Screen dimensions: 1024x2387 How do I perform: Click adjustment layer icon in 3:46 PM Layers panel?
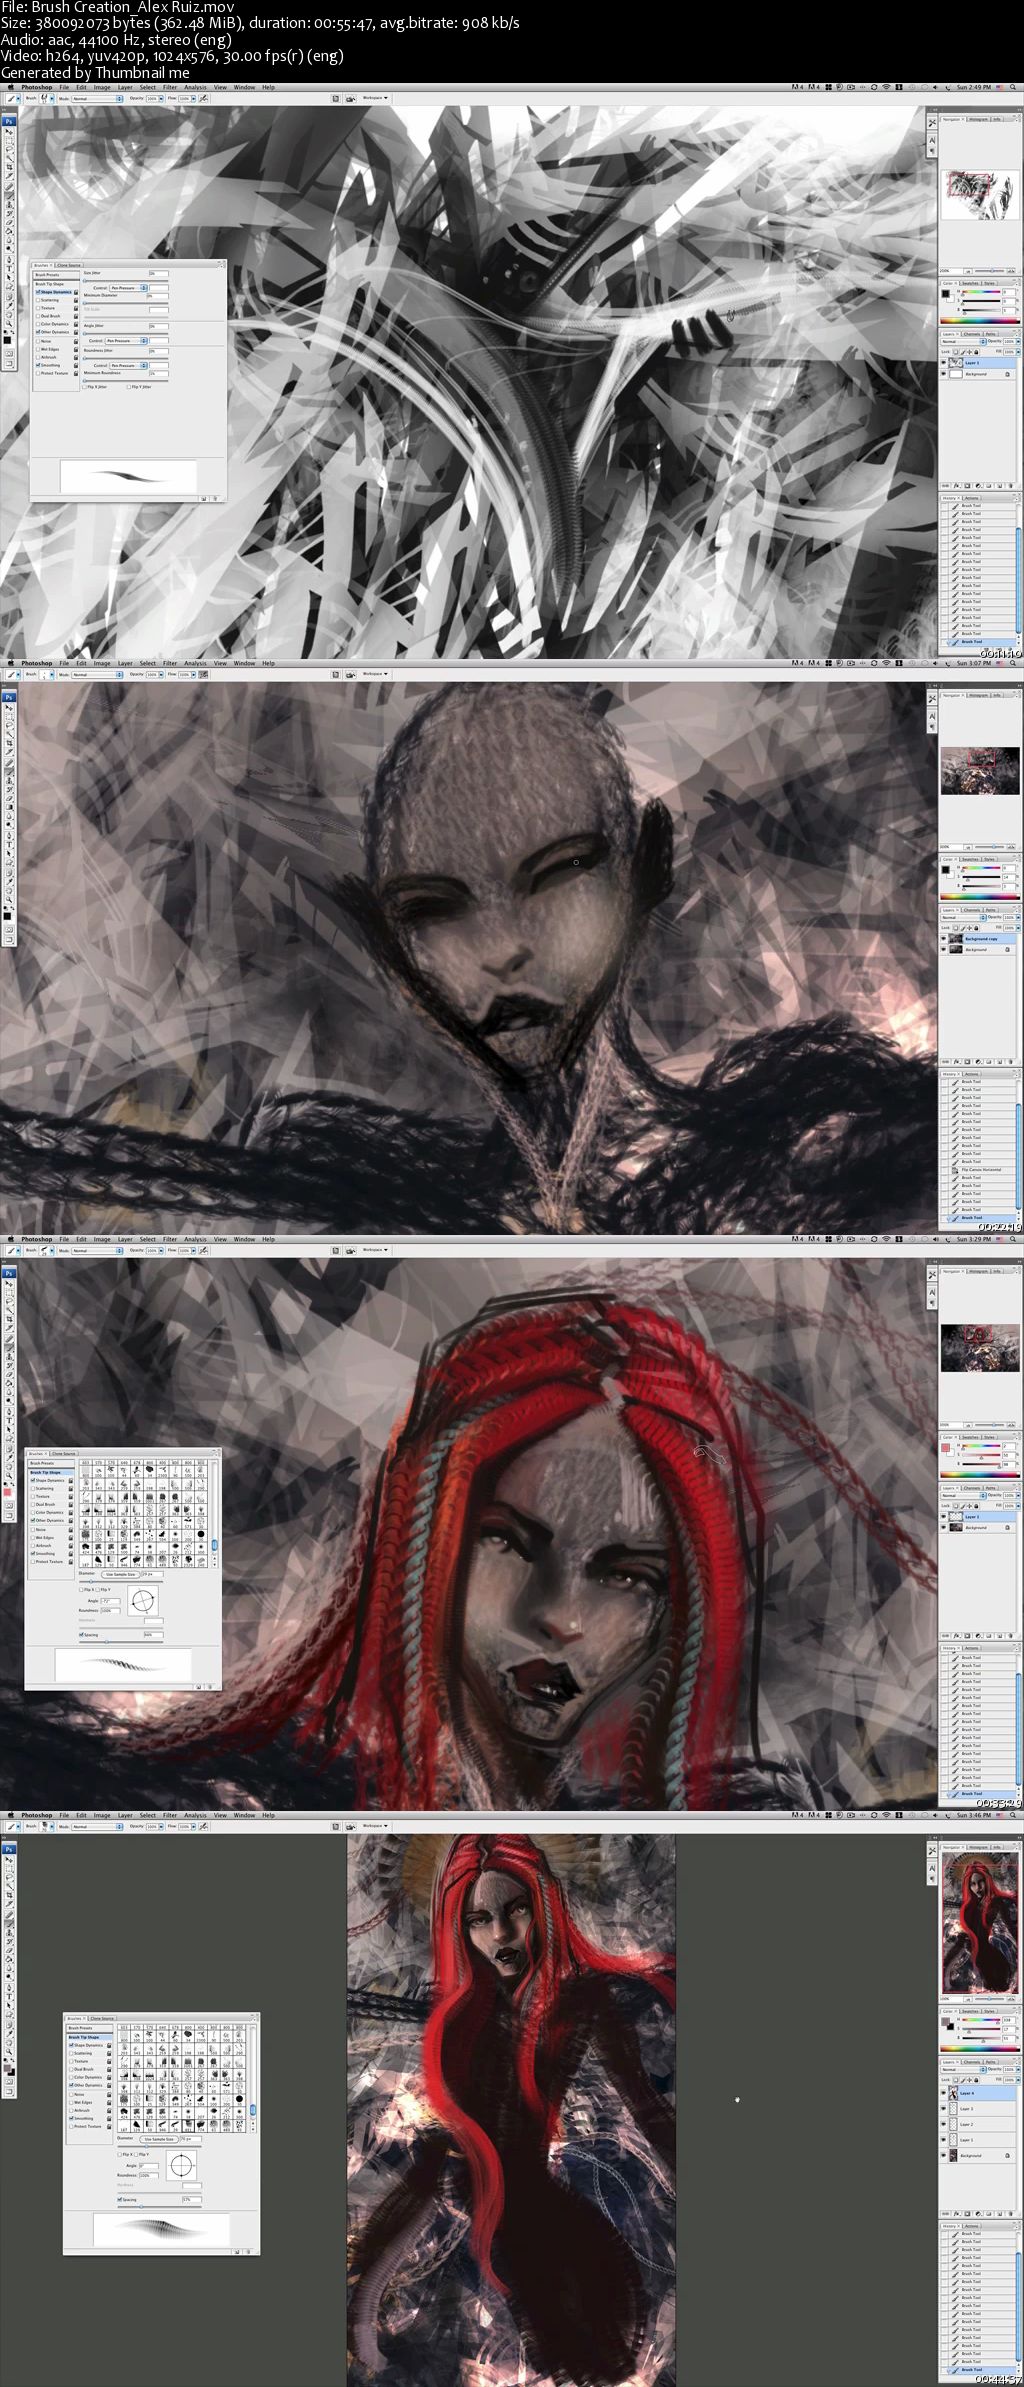point(978,2213)
